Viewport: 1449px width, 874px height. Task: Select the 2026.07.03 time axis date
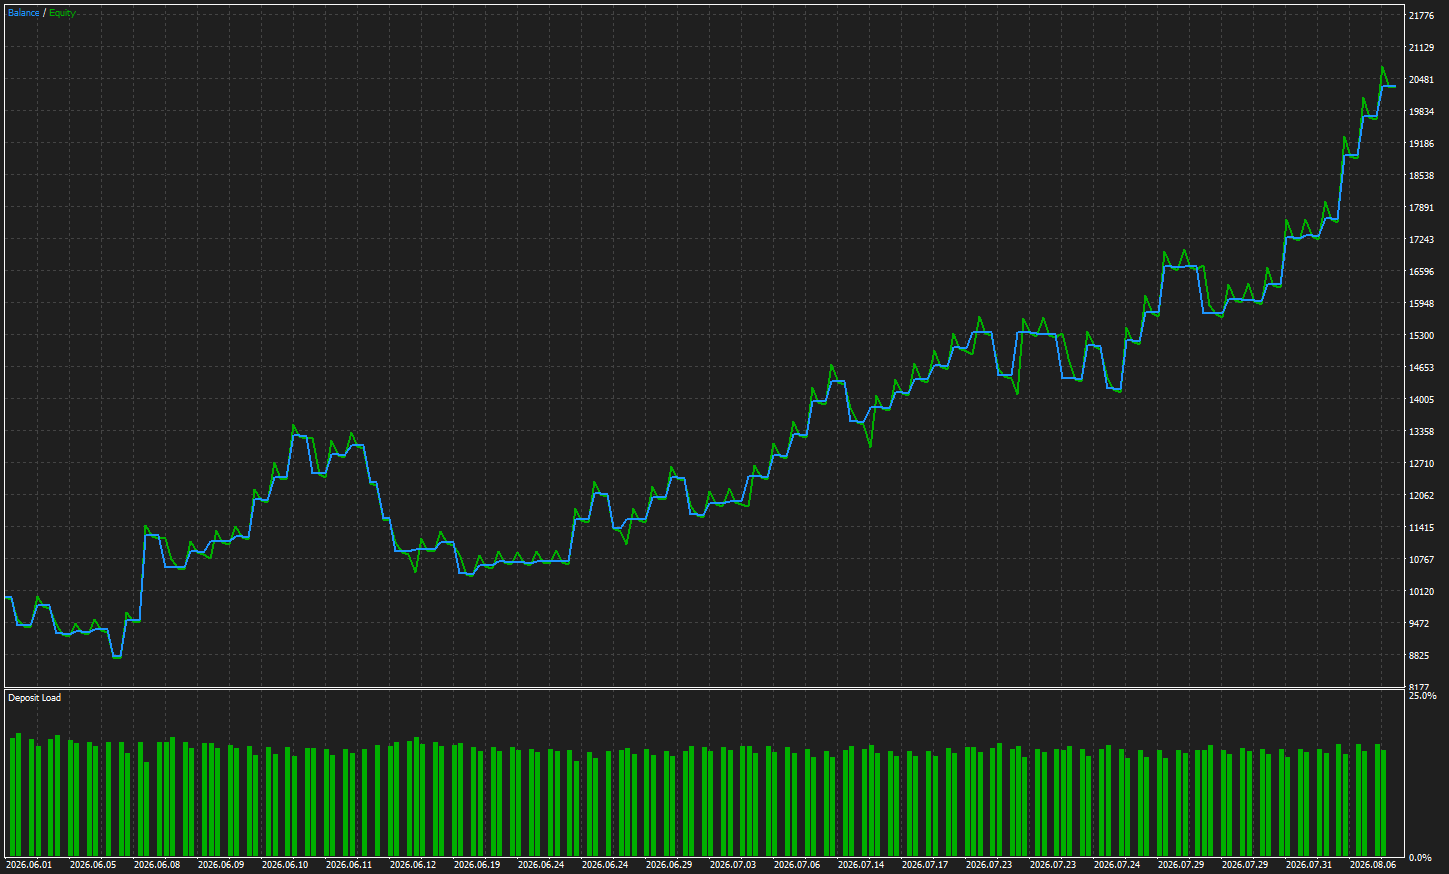click(x=733, y=864)
